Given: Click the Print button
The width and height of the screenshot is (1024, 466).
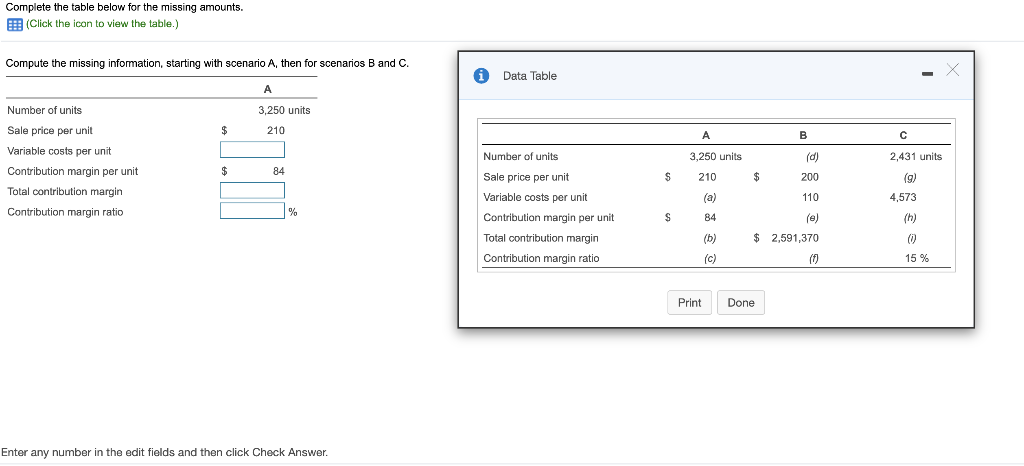Looking at the screenshot, I should pyautogui.click(x=689, y=303).
